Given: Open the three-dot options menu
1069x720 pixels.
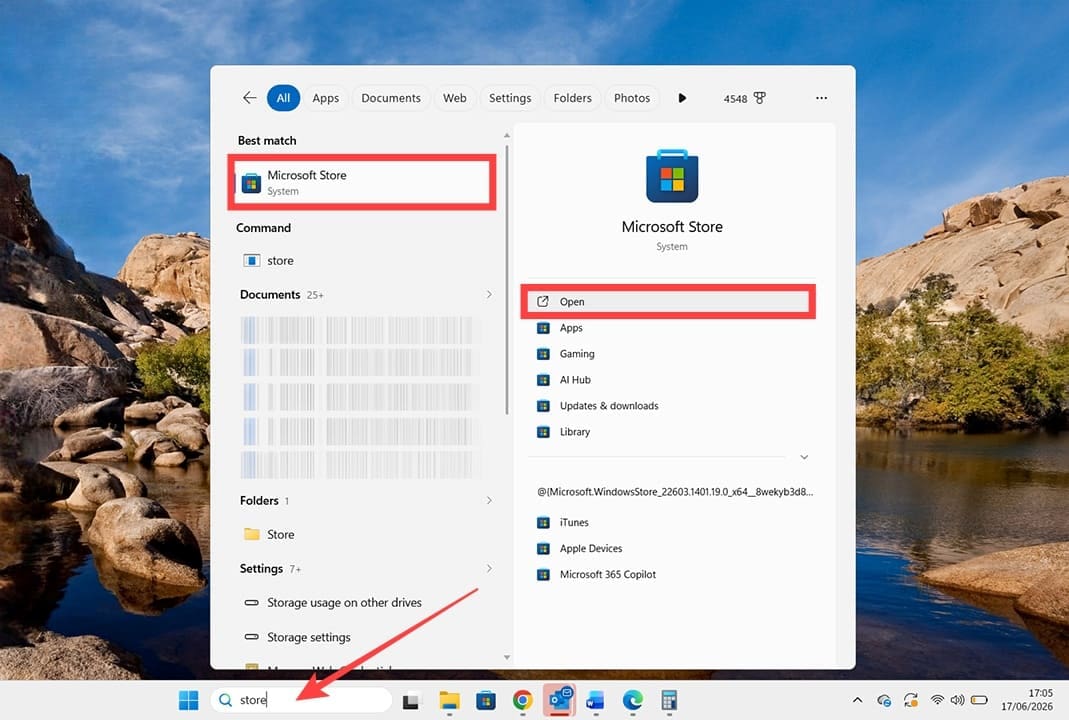Looking at the screenshot, I should point(822,98).
